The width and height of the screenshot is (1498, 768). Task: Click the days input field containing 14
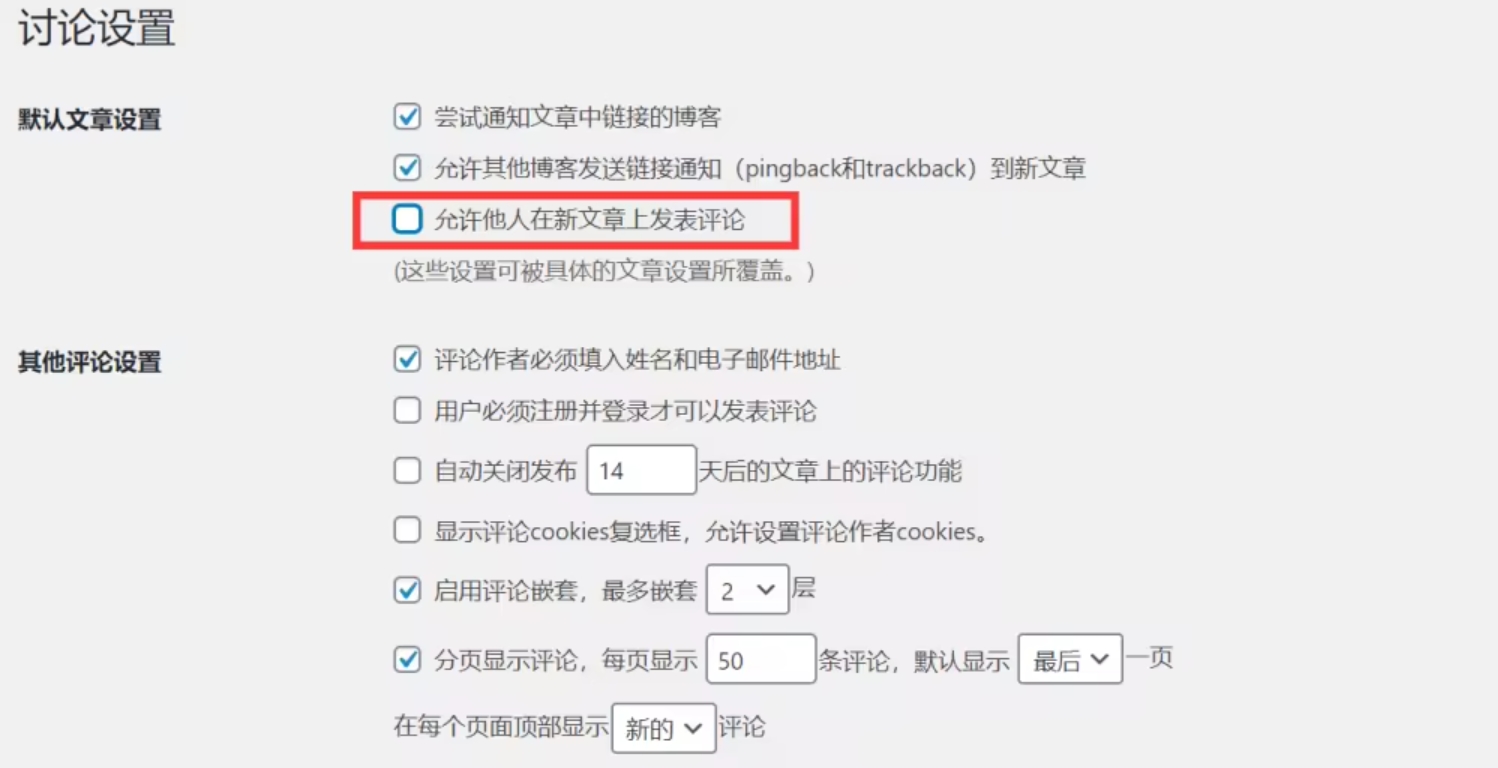[x=641, y=470]
